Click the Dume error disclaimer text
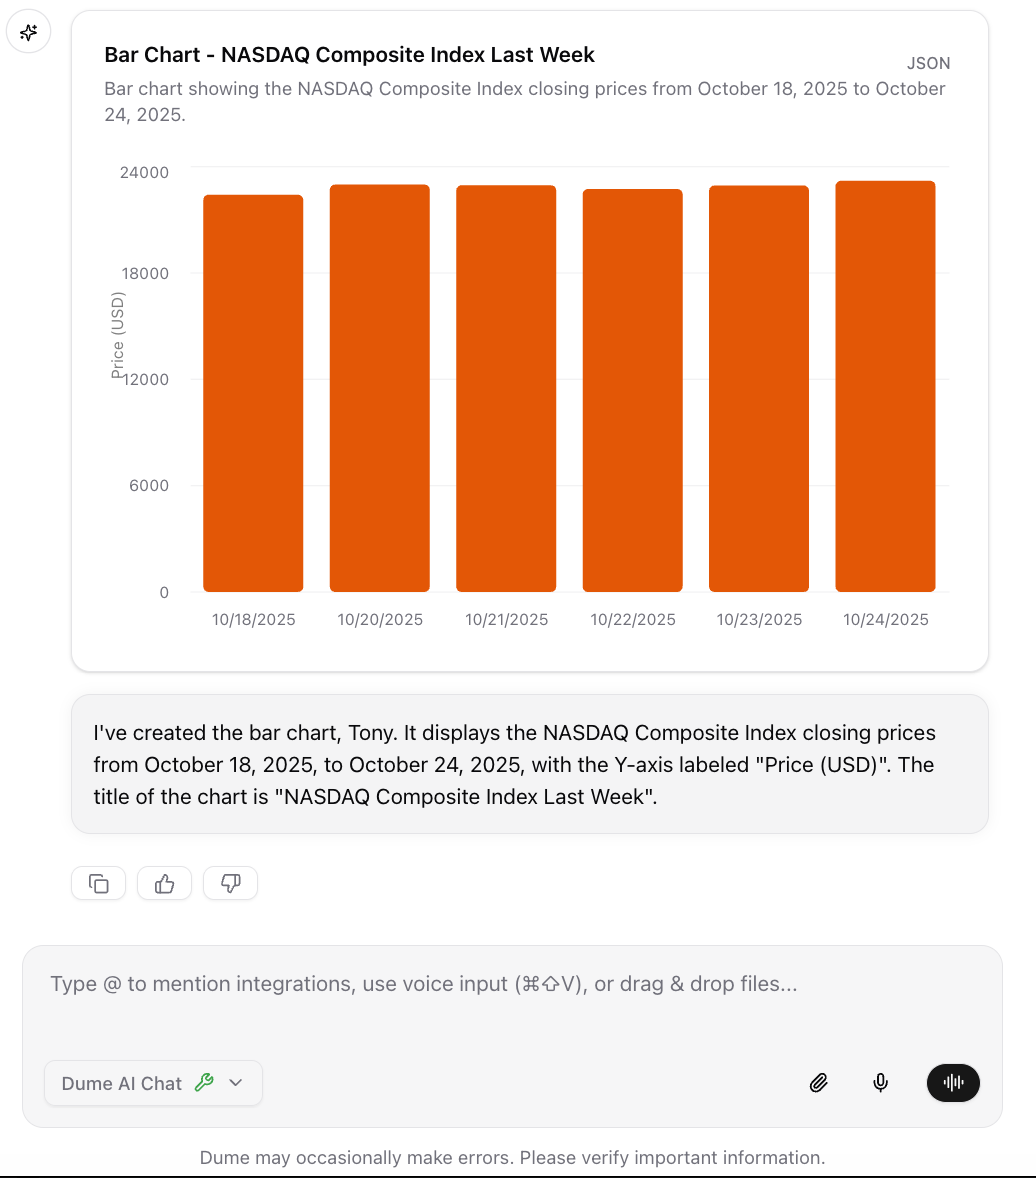 click(x=514, y=1157)
